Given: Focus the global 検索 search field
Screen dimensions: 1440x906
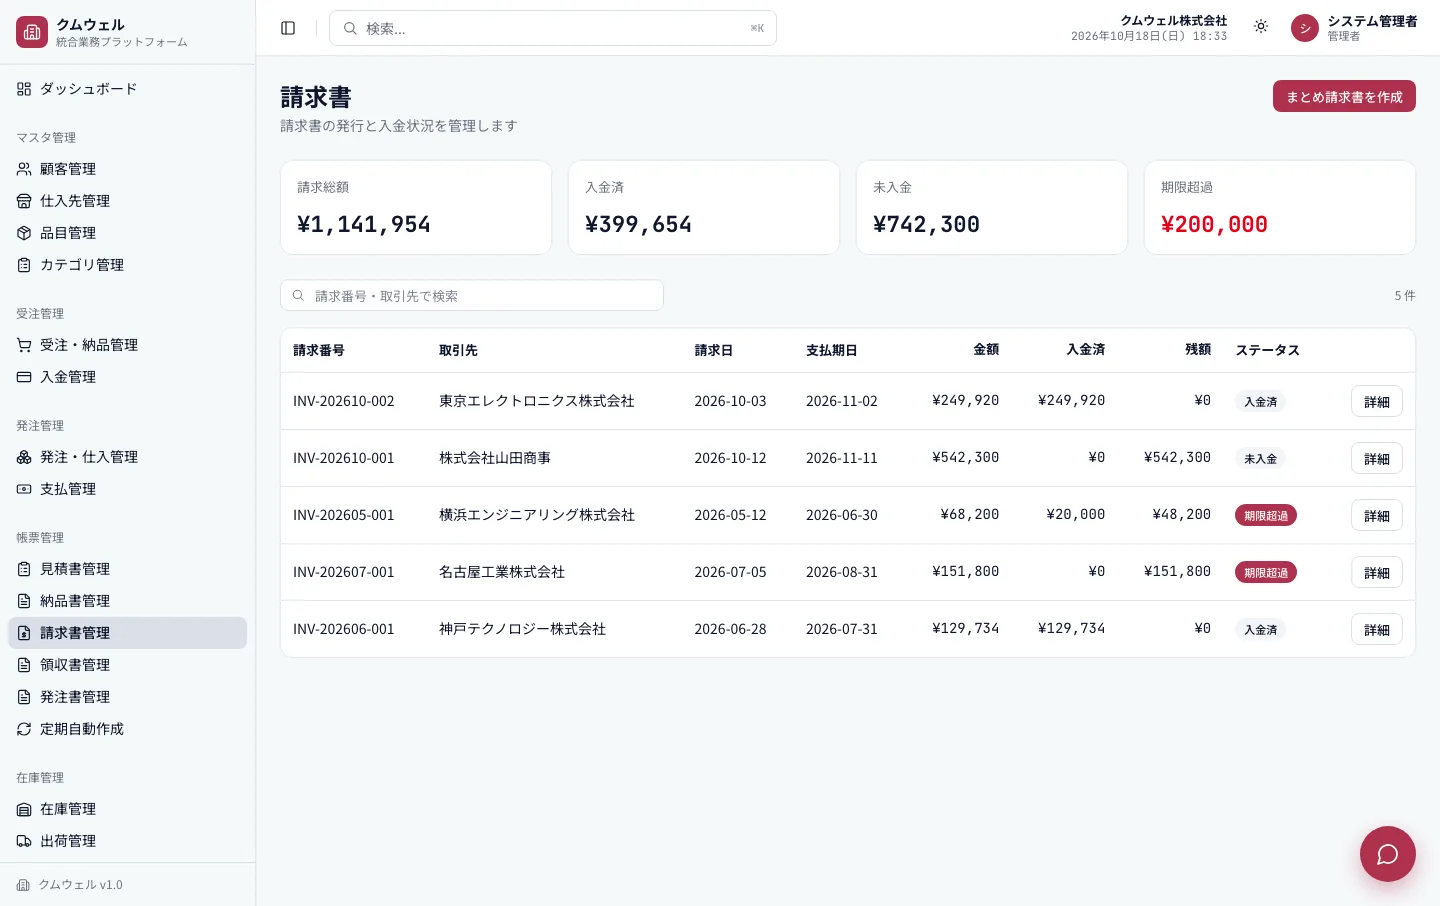Looking at the screenshot, I should coord(553,28).
